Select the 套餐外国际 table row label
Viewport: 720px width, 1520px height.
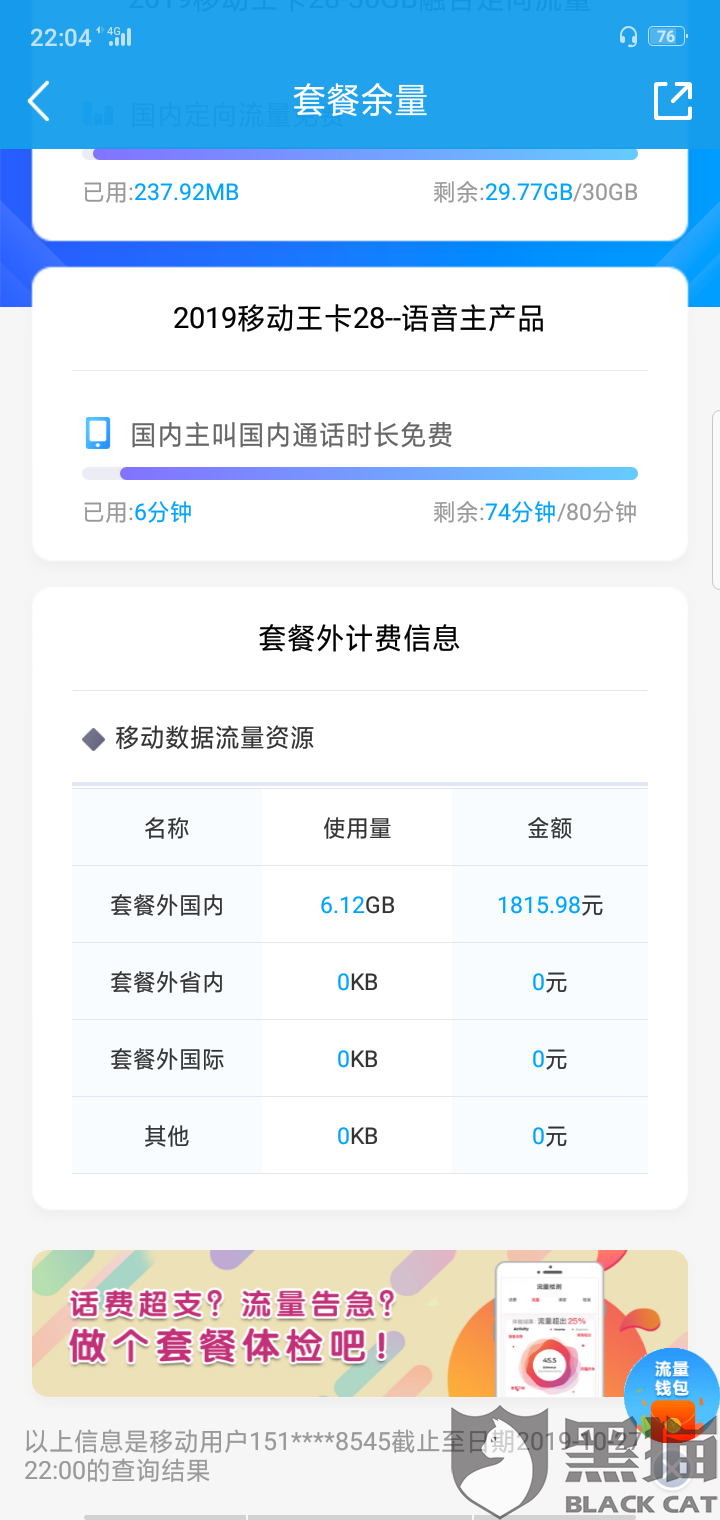pyautogui.click(x=167, y=1060)
